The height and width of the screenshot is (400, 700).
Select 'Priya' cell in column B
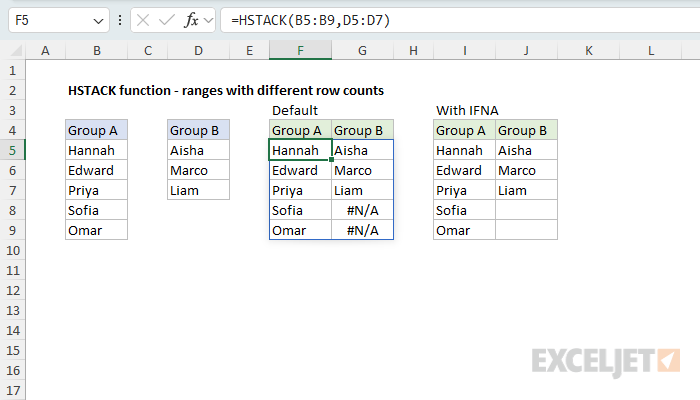pyautogui.click(x=96, y=191)
